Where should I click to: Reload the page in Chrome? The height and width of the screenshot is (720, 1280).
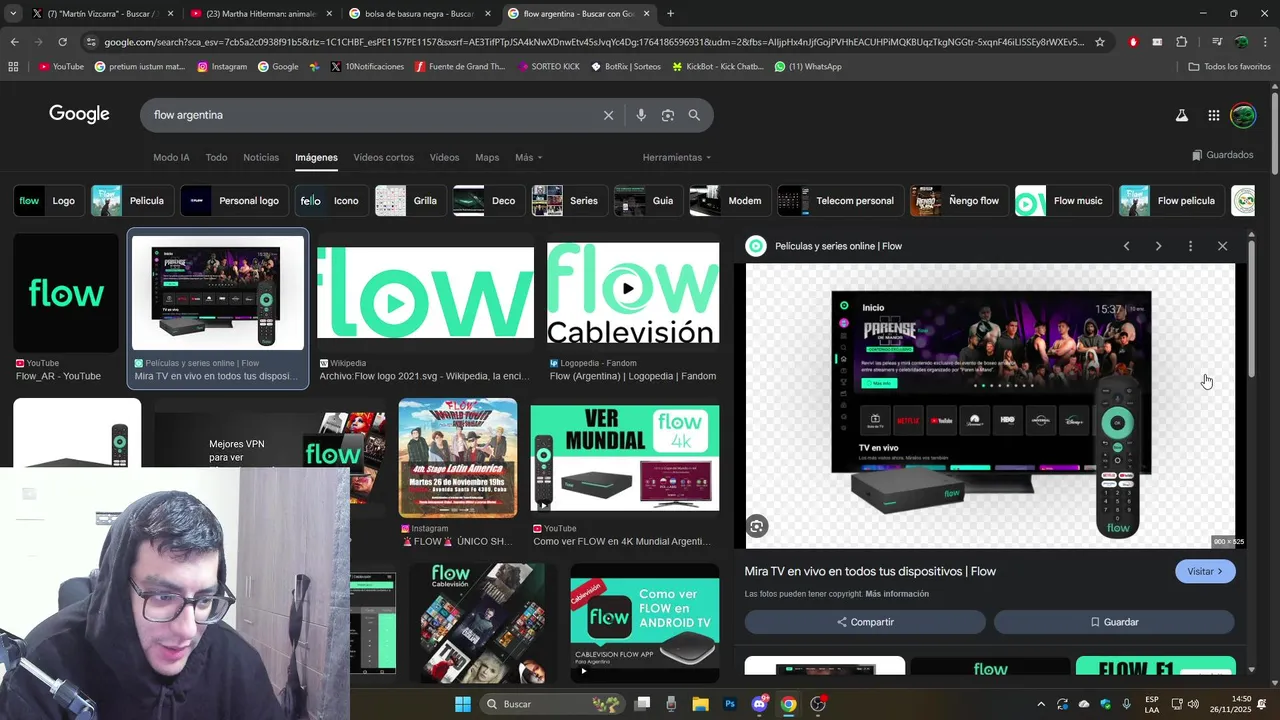pos(62,42)
